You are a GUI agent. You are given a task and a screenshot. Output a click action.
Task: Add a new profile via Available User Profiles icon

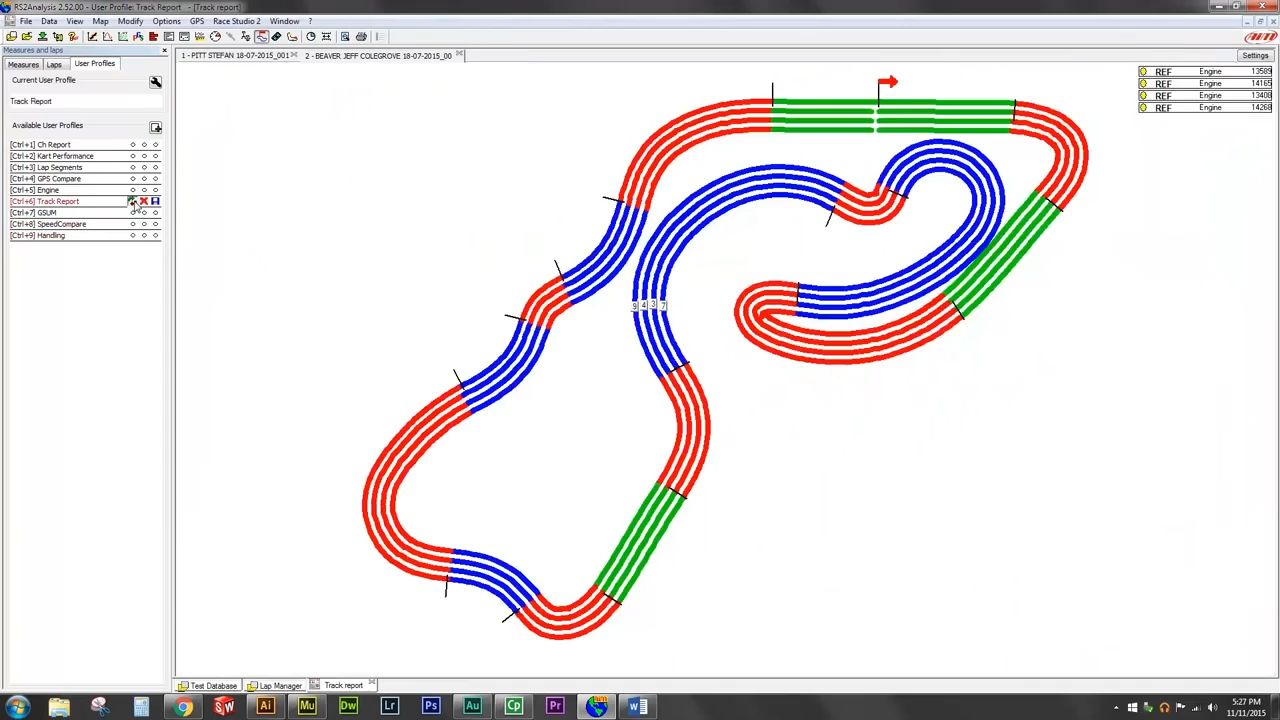155,128
